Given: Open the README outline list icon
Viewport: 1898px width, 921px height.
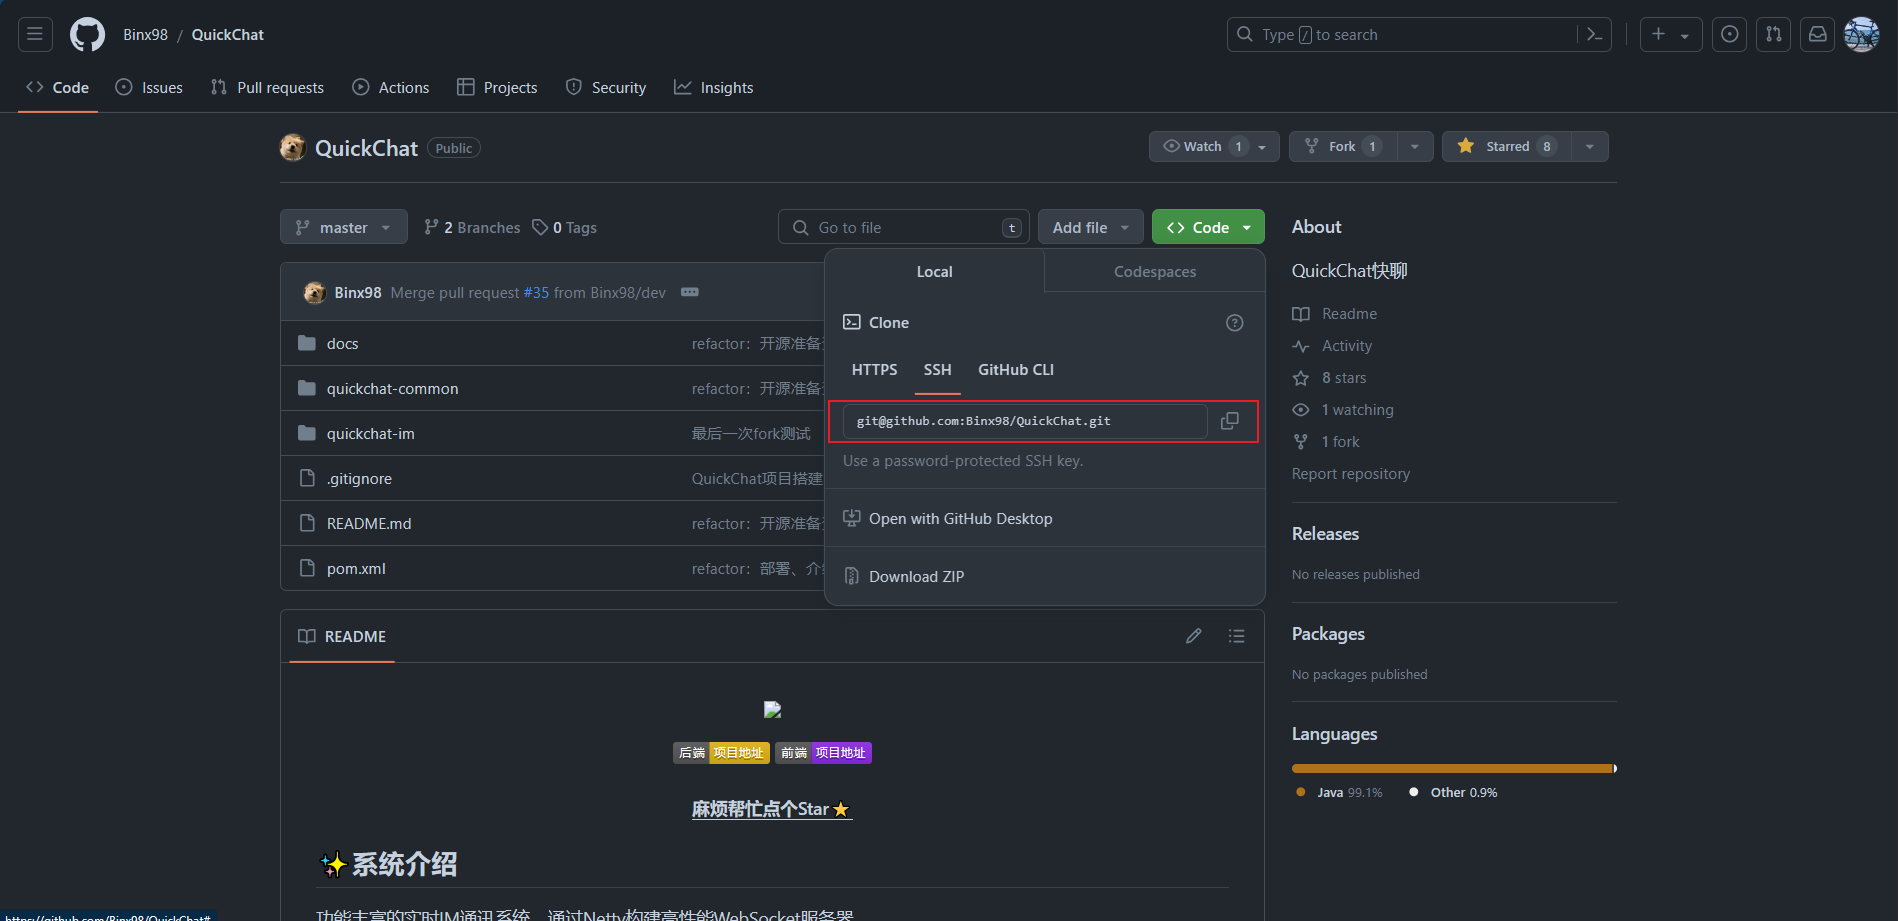Looking at the screenshot, I should (x=1237, y=636).
